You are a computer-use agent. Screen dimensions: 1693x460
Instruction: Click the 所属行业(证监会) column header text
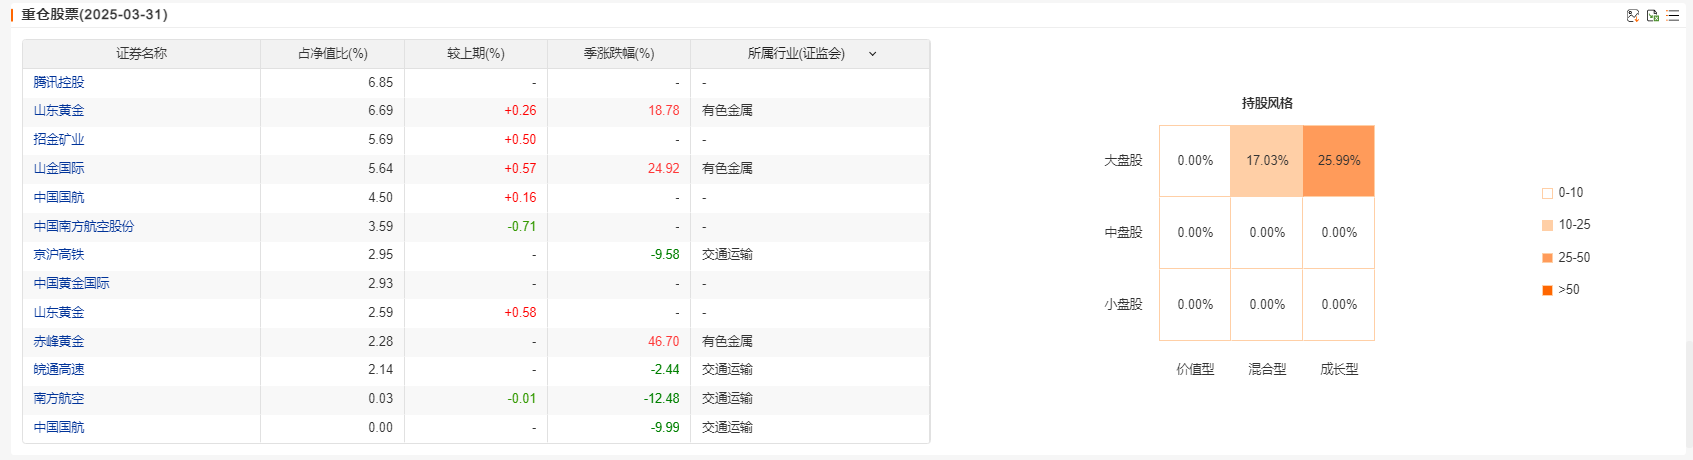click(x=796, y=54)
